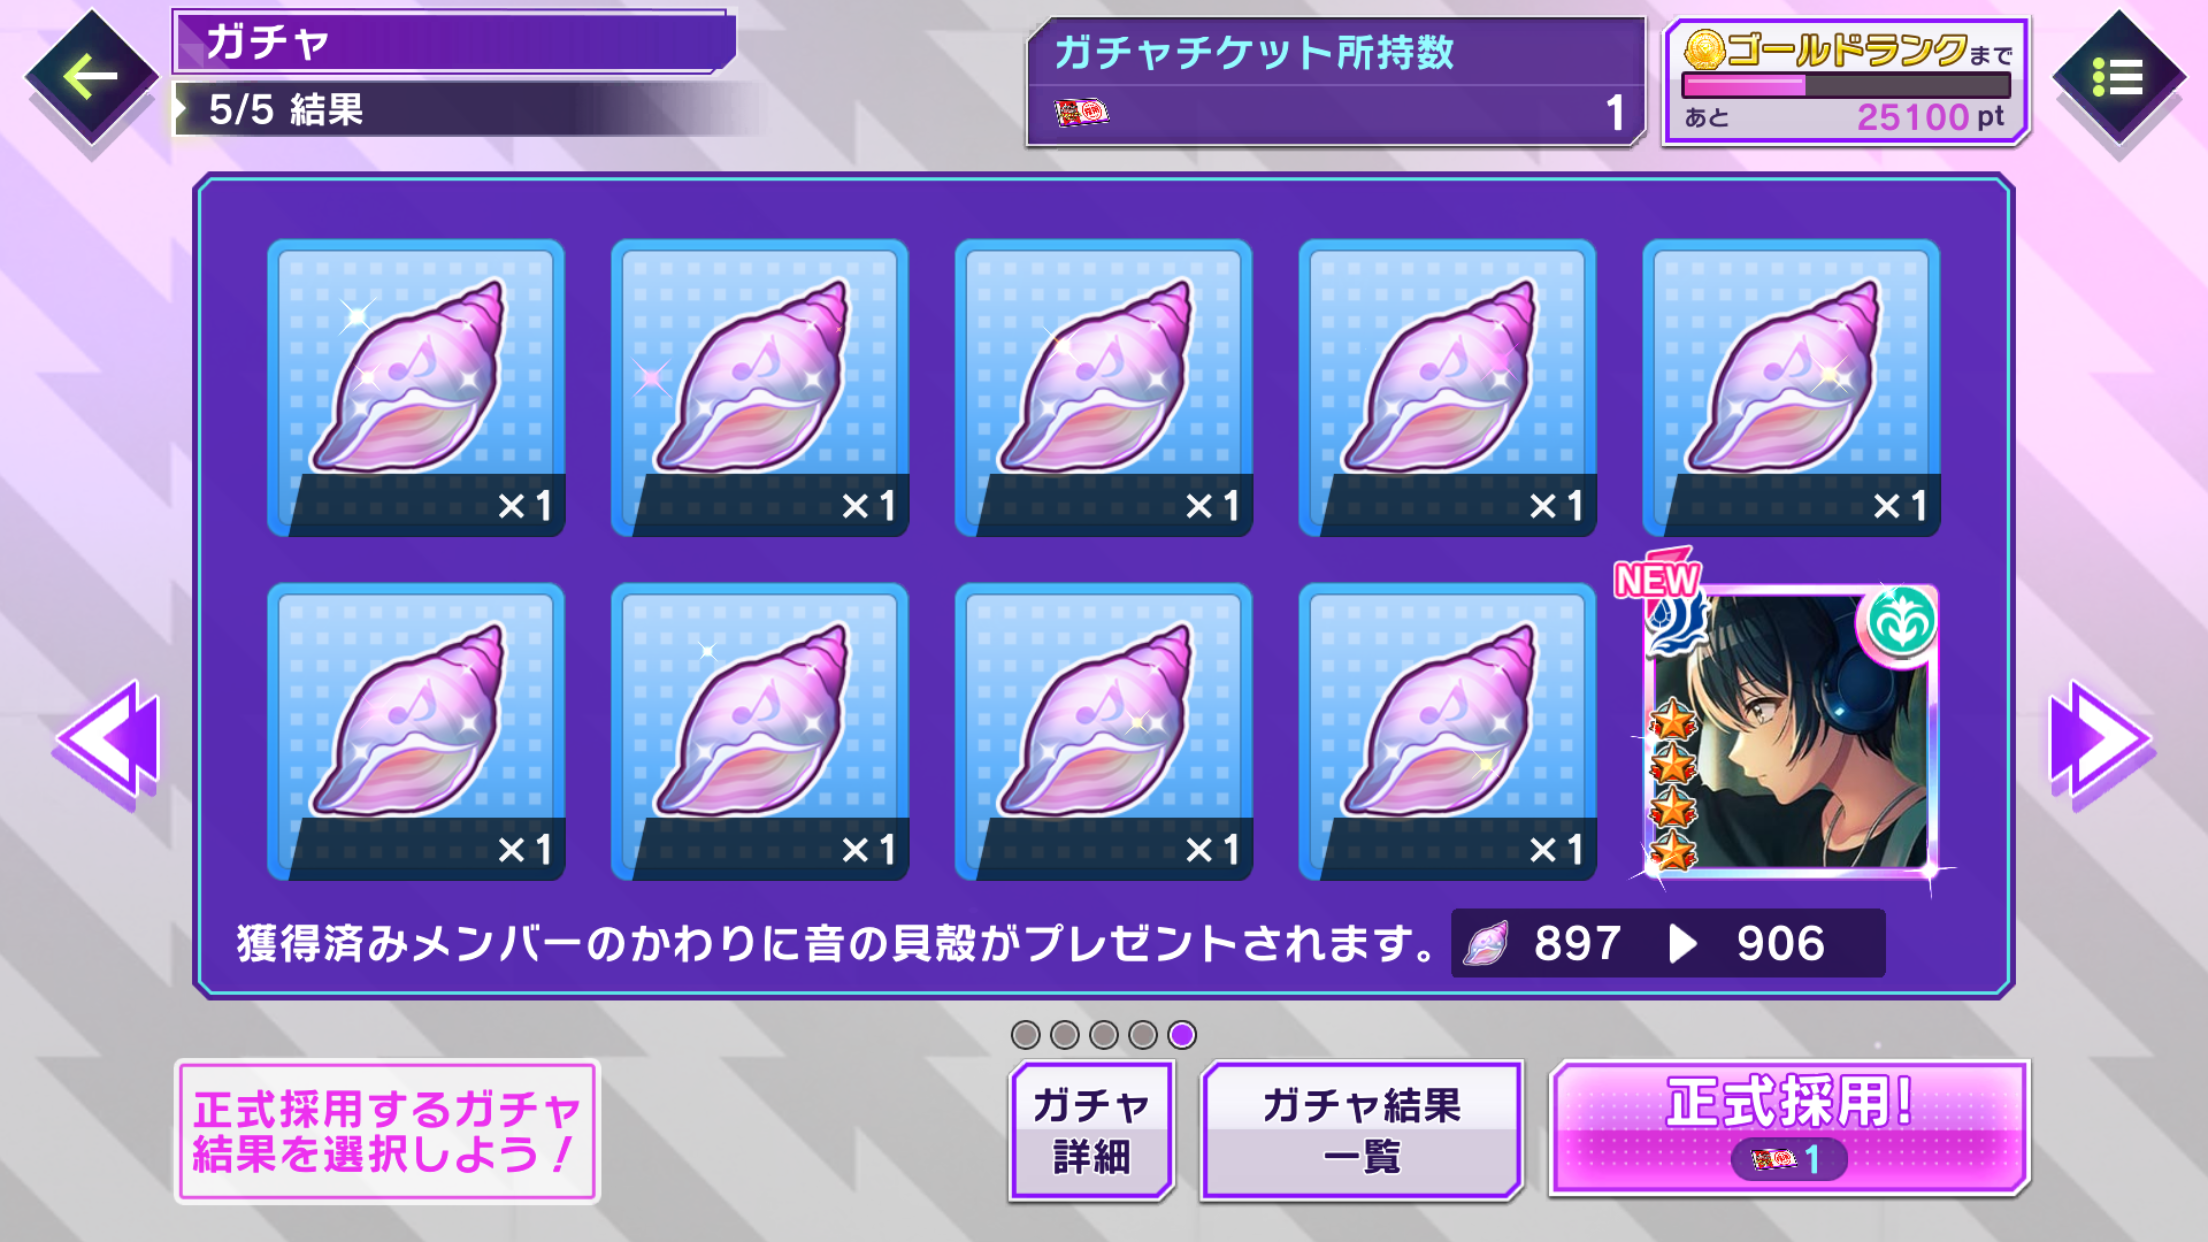Image resolution: width=2208 pixels, height=1242 pixels.
Task: Select the first result page dot
Action: coord(1025,1035)
